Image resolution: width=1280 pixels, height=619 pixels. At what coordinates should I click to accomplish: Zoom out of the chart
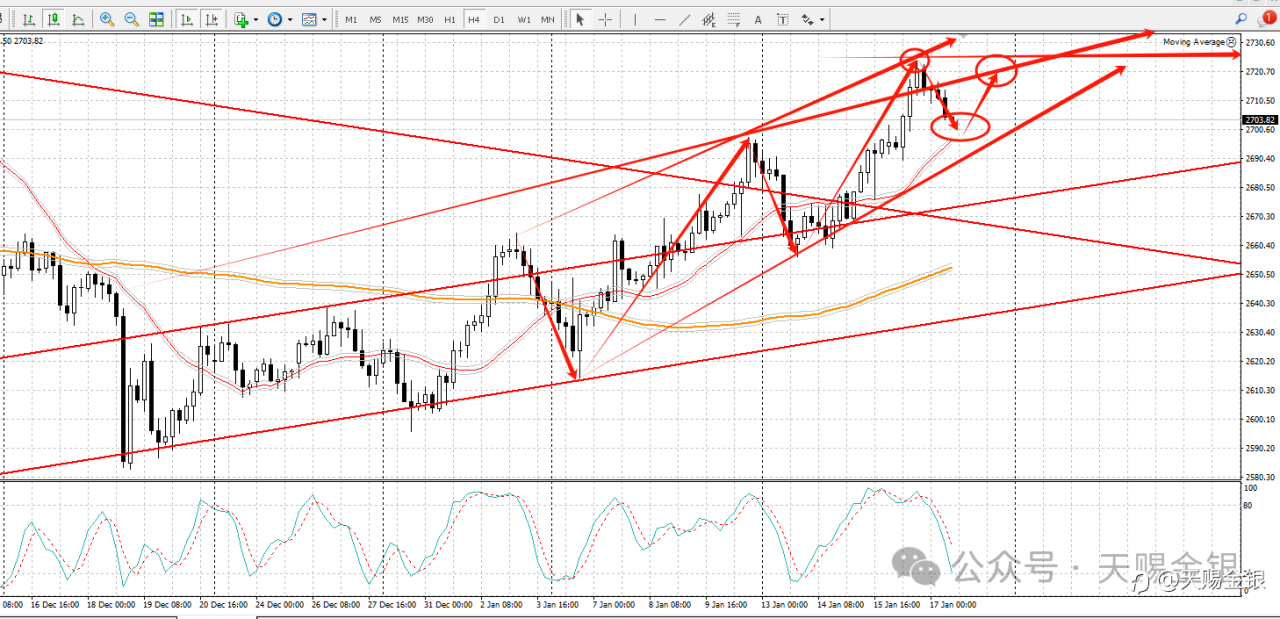coord(131,19)
